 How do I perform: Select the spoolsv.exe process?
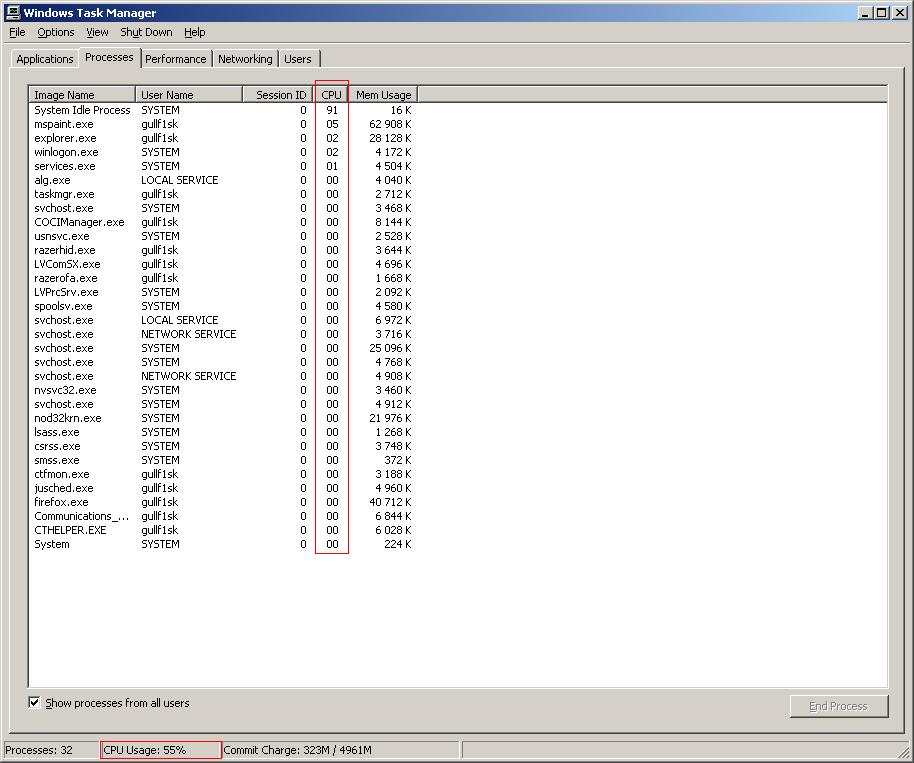point(223,306)
